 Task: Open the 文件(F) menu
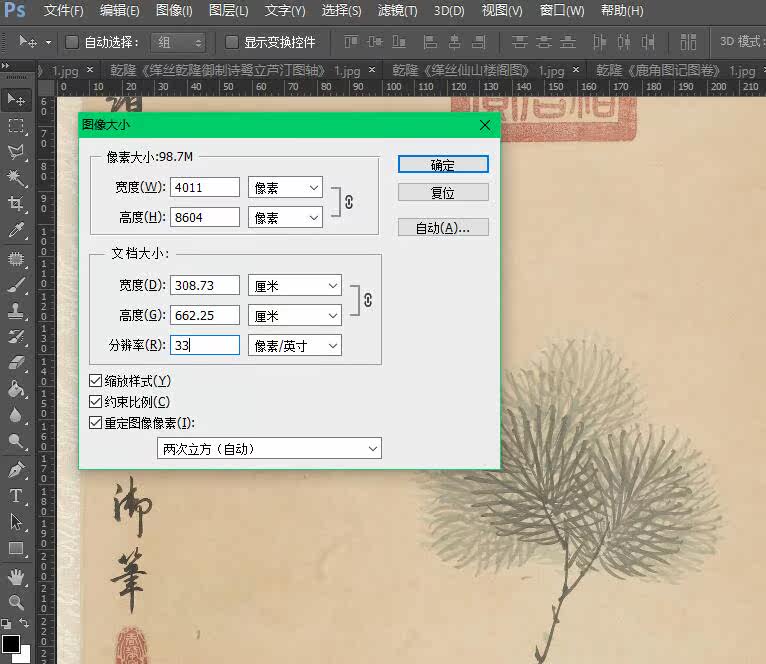pos(64,10)
